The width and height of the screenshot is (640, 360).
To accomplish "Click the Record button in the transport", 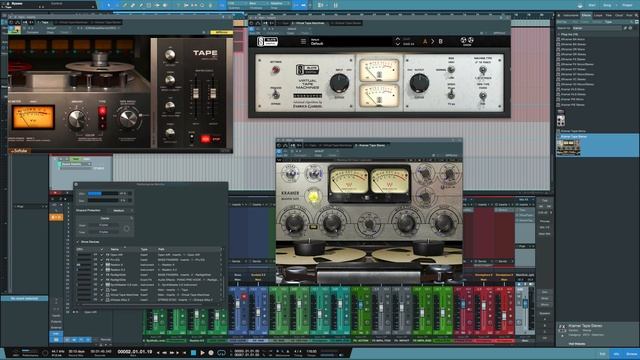I will pyautogui.click(x=211, y=353).
